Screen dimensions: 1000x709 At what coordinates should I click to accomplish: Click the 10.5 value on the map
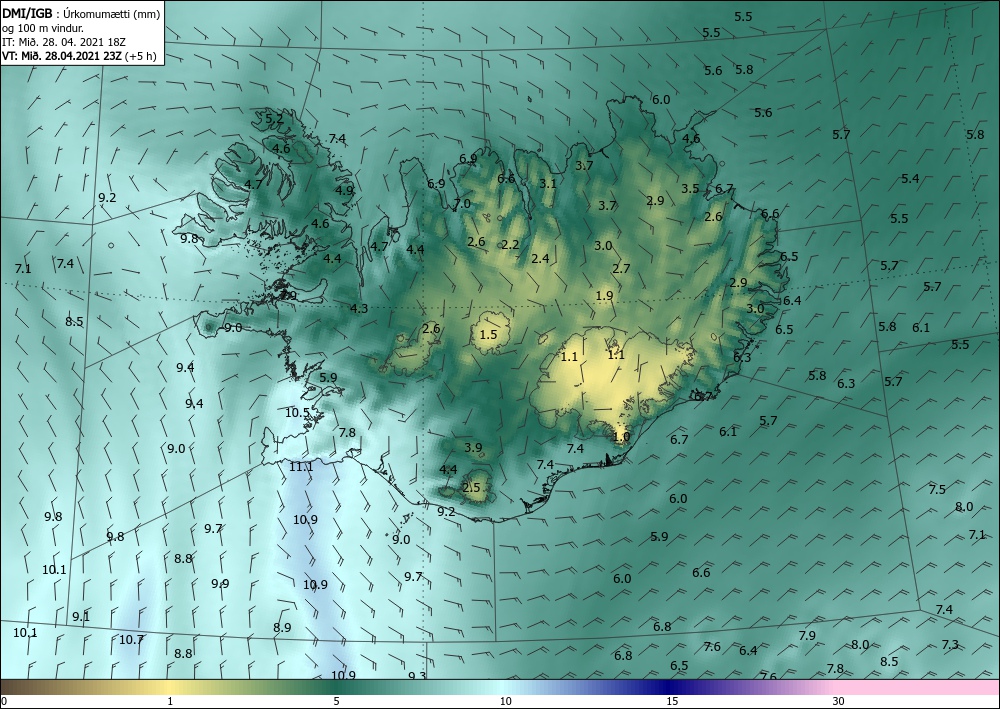pos(297,413)
